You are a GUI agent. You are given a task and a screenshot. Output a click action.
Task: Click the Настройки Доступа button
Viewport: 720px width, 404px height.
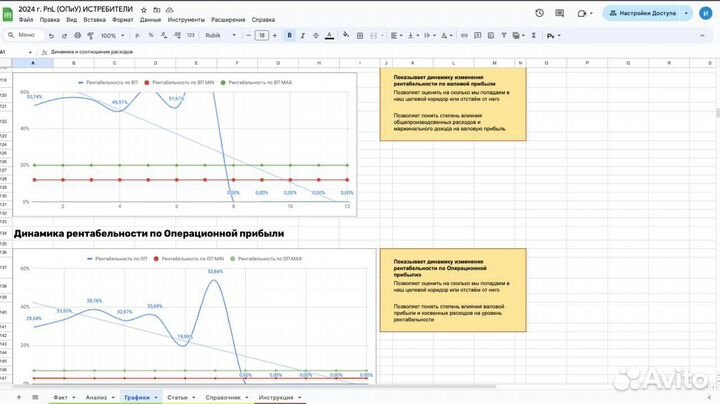(x=647, y=13)
